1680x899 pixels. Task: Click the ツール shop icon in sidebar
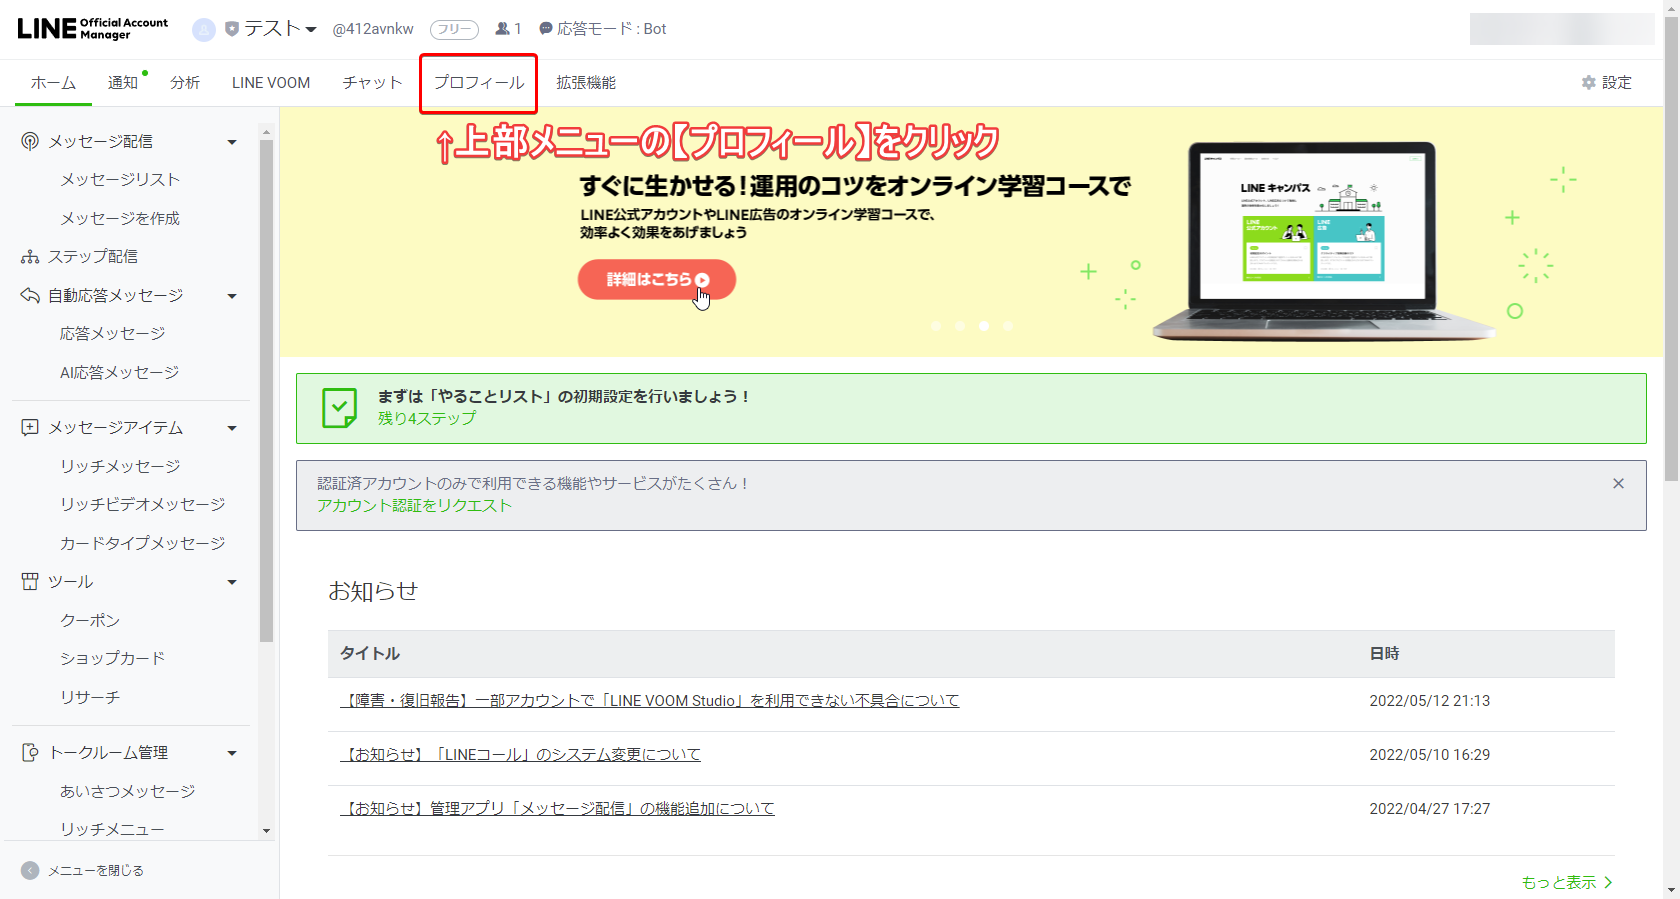30,582
